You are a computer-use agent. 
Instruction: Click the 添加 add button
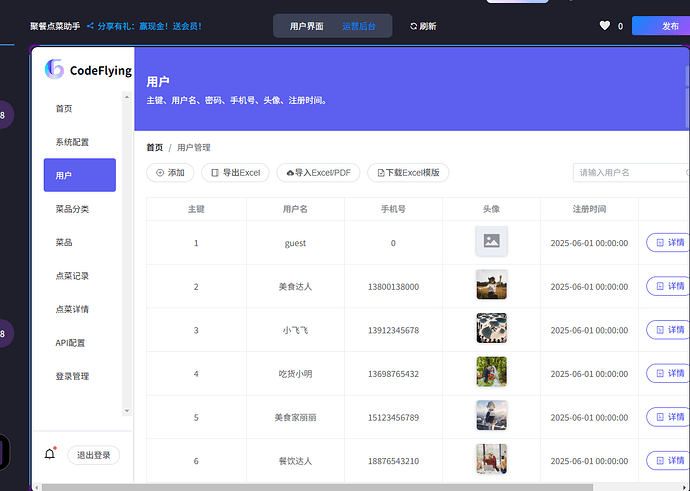coord(170,172)
